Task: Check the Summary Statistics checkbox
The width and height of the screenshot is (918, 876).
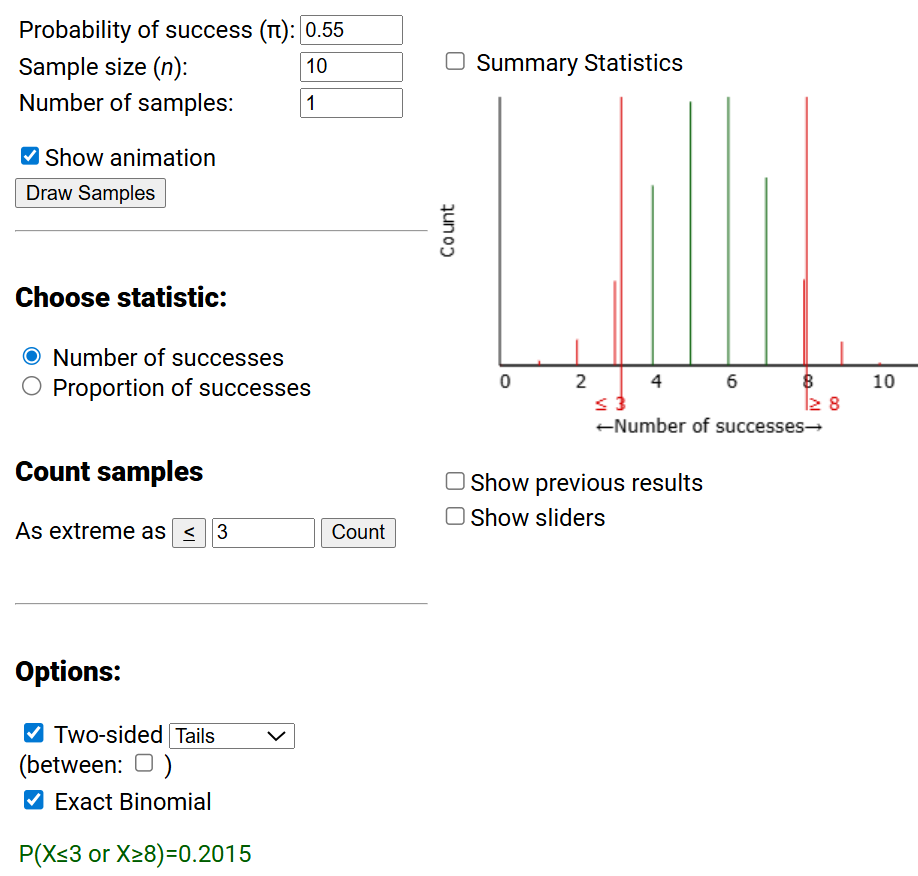Action: coord(455,61)
